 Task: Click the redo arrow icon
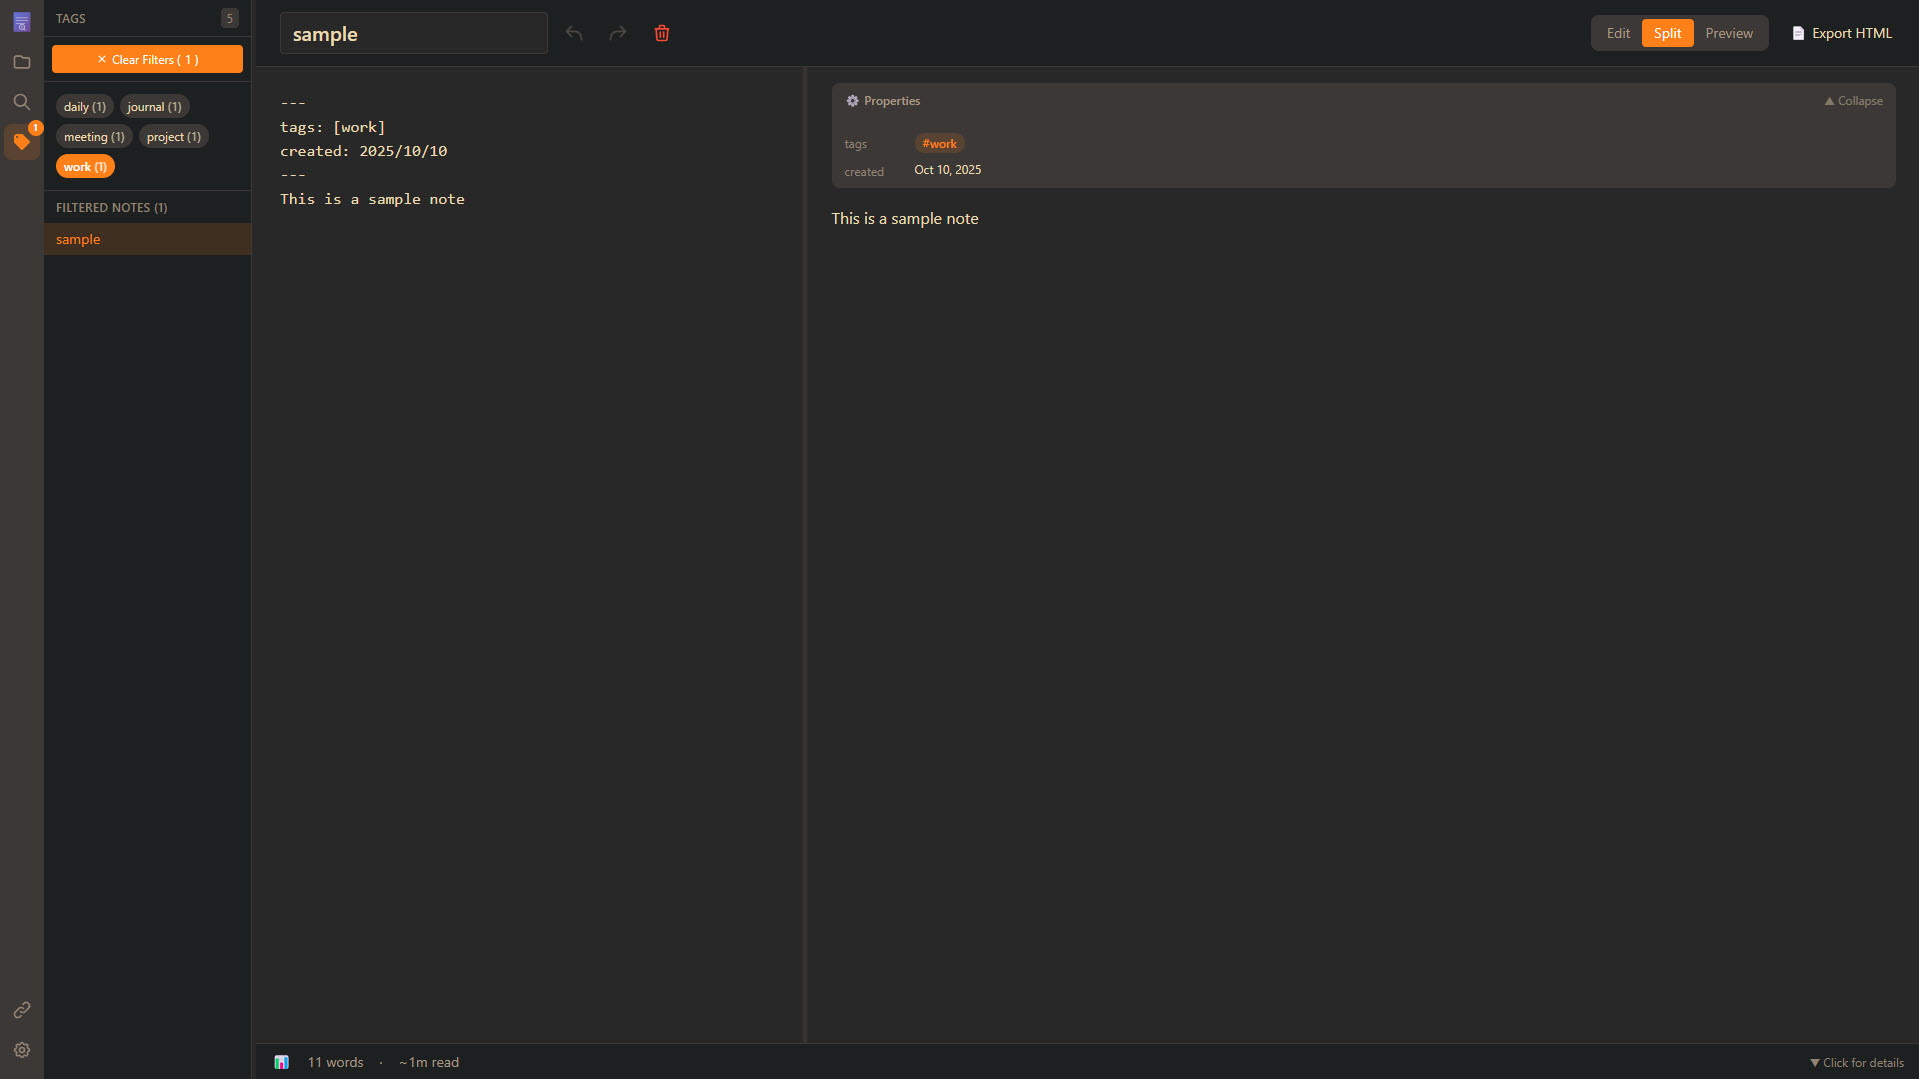[x=618, y=33]
